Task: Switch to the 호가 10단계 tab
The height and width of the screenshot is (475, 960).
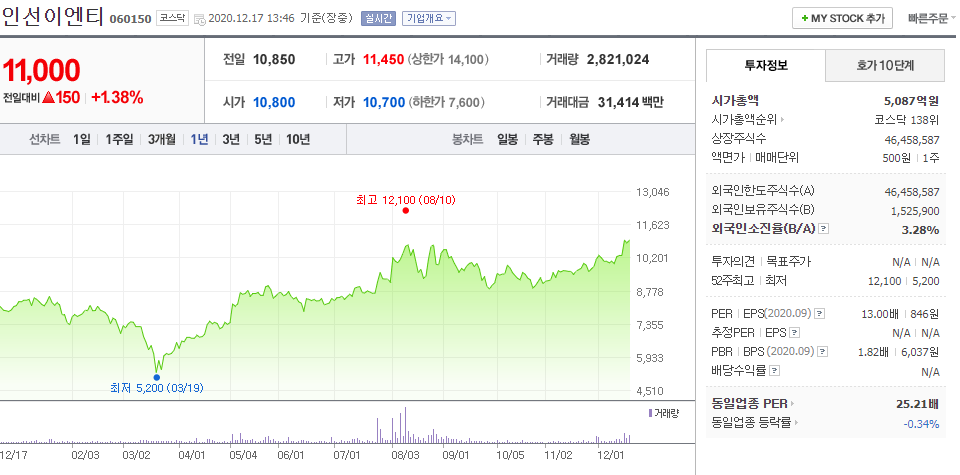Action: [885, 65]
